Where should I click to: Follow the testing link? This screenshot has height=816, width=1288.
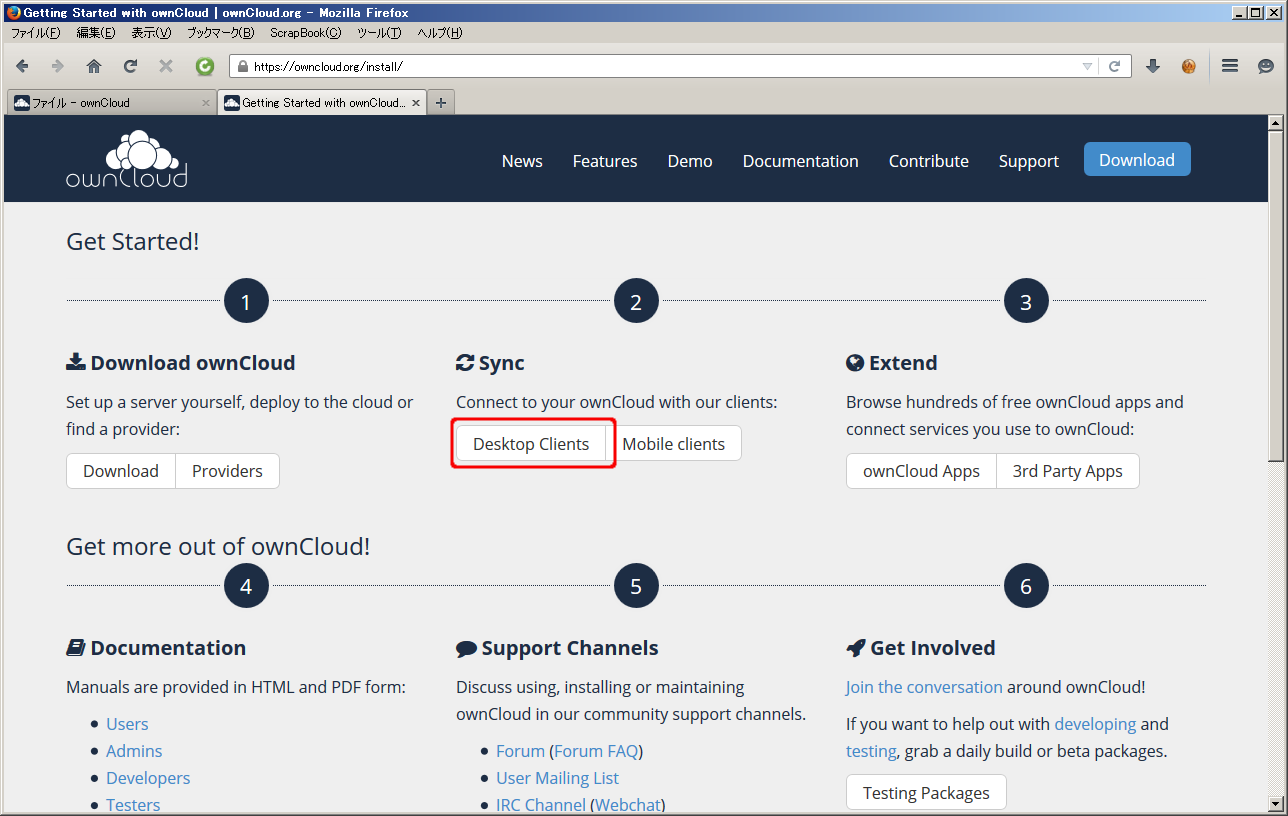pos(871,751)
